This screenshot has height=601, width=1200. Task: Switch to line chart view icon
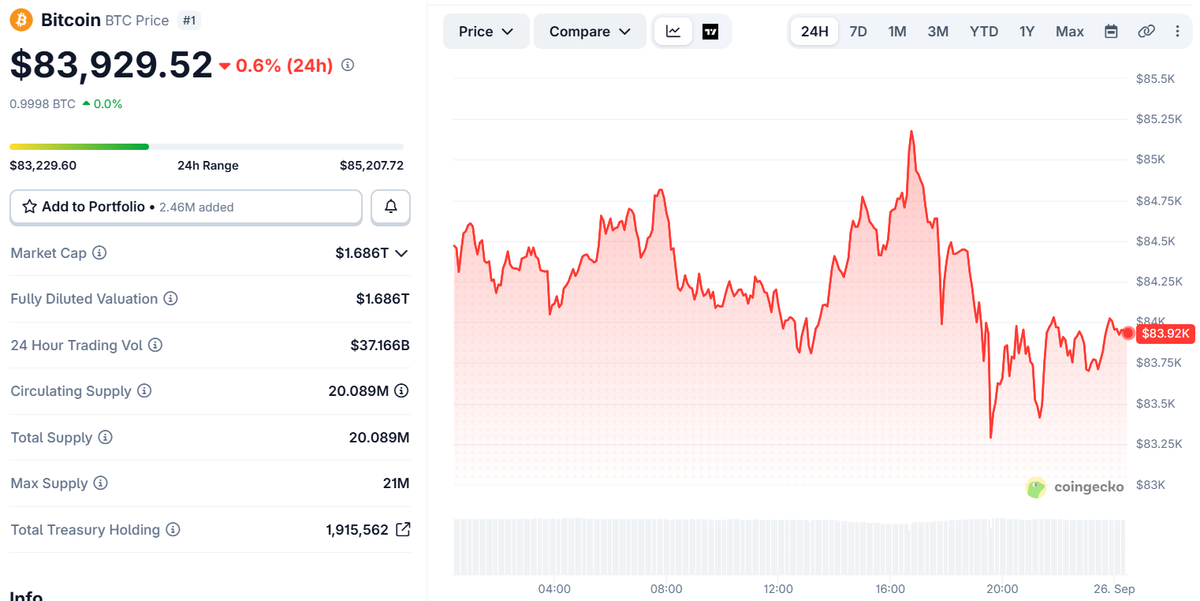pyautogui.click(x=674, y=31)
